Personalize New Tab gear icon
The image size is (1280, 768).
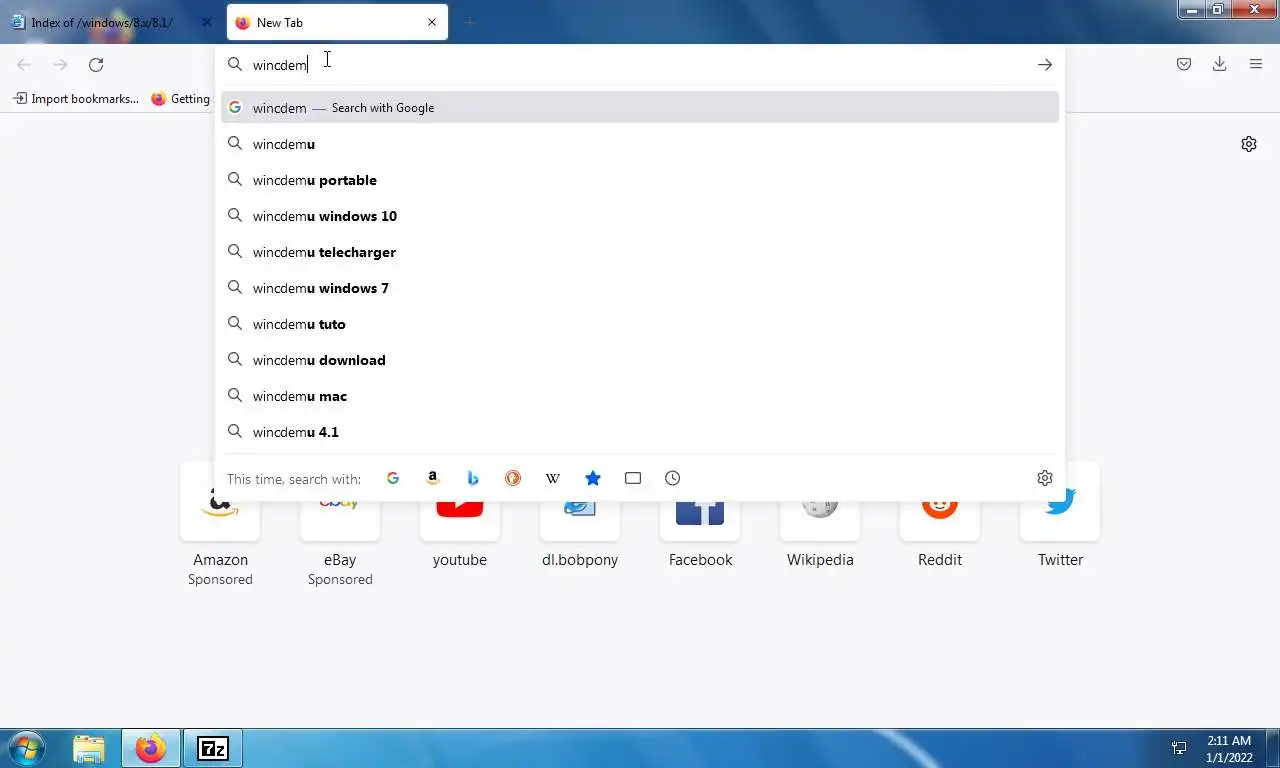(1249, 144)
